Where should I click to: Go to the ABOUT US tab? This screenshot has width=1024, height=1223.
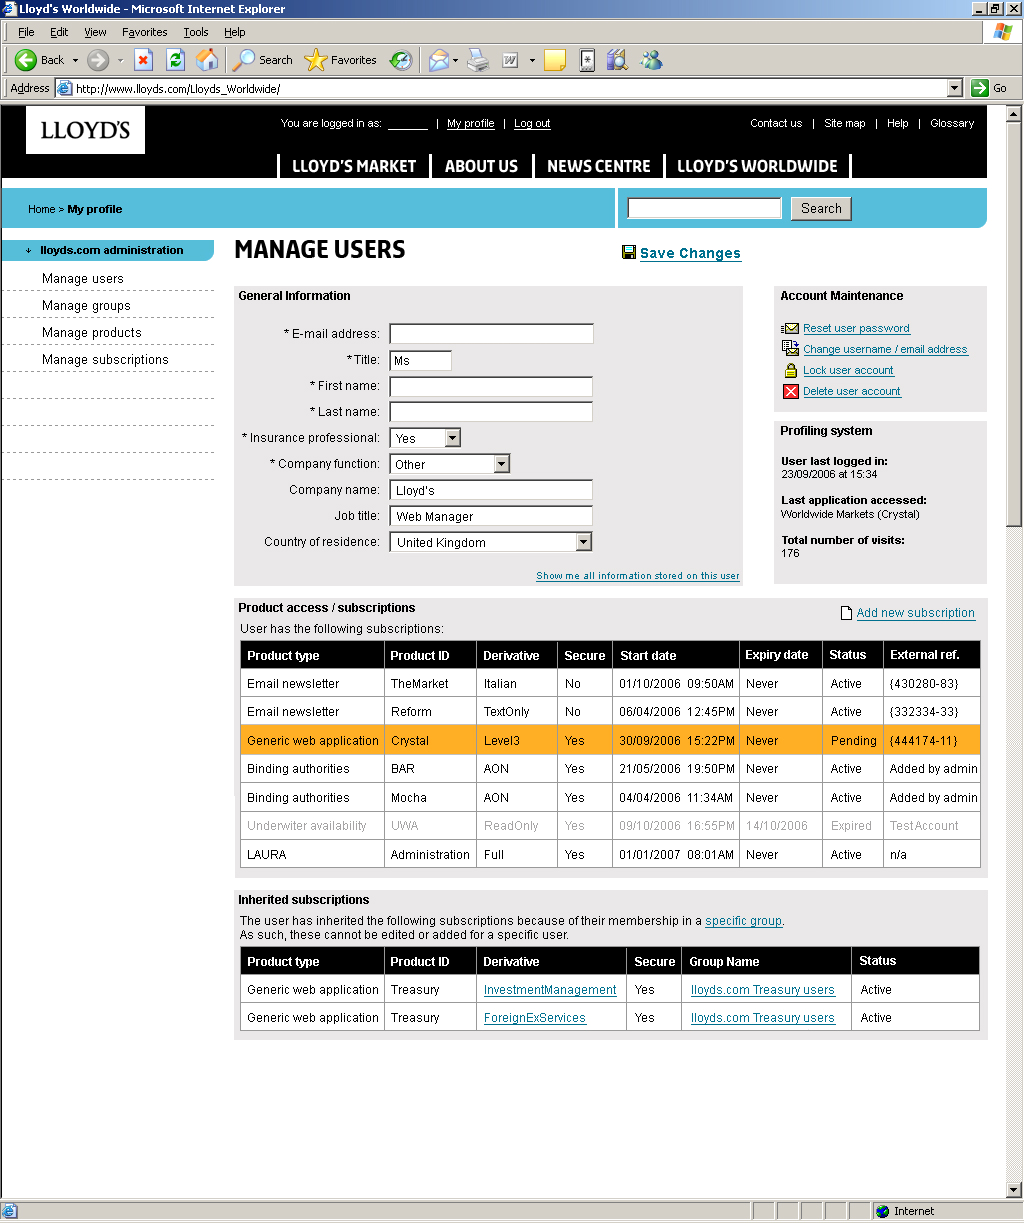click(x=481, y=166)
